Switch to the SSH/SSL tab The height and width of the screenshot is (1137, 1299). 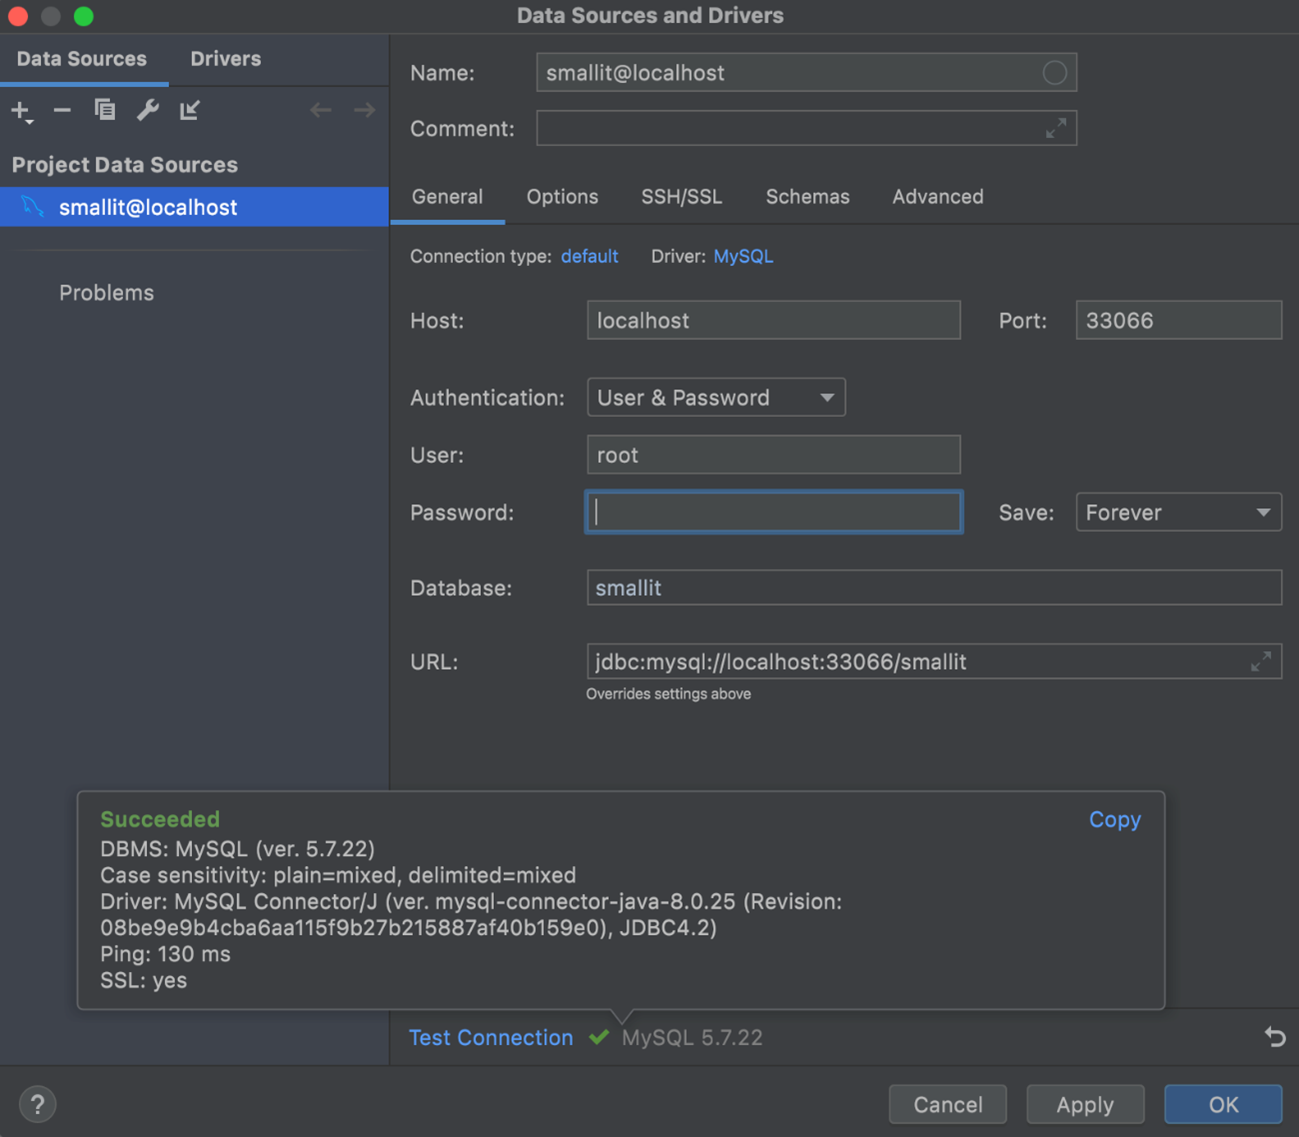click(681, 197)
